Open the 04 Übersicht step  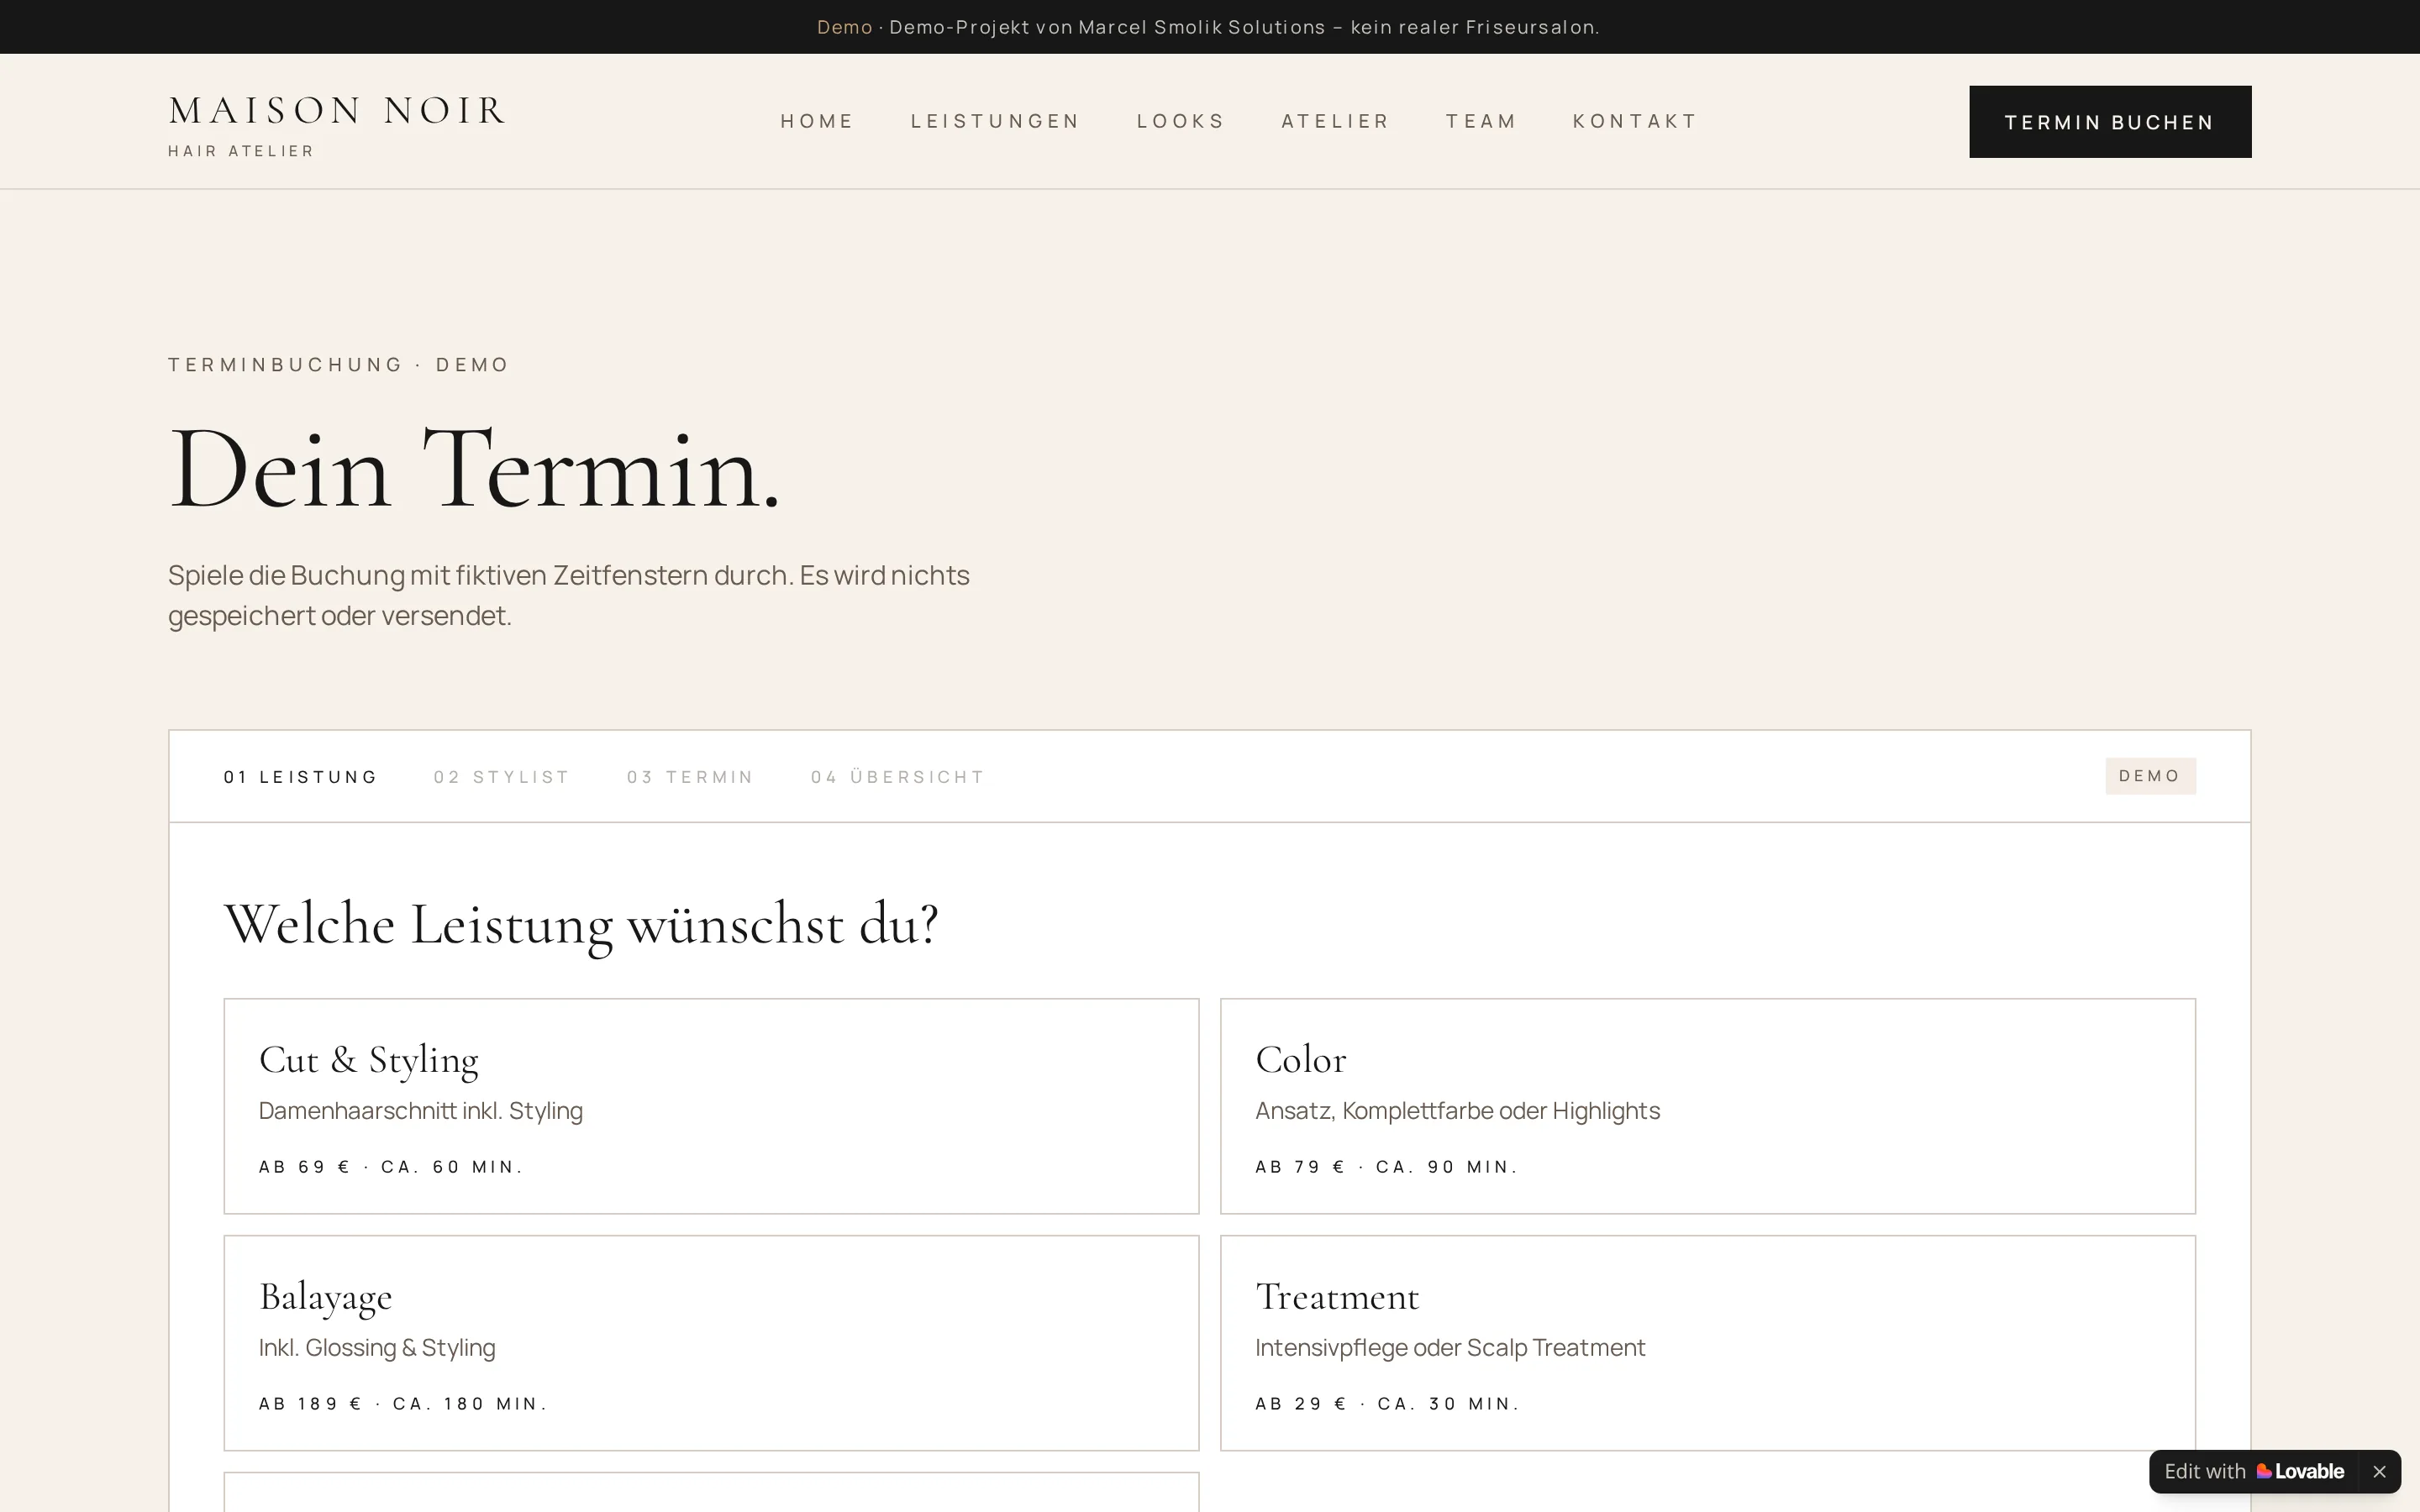tap(897, 777)
